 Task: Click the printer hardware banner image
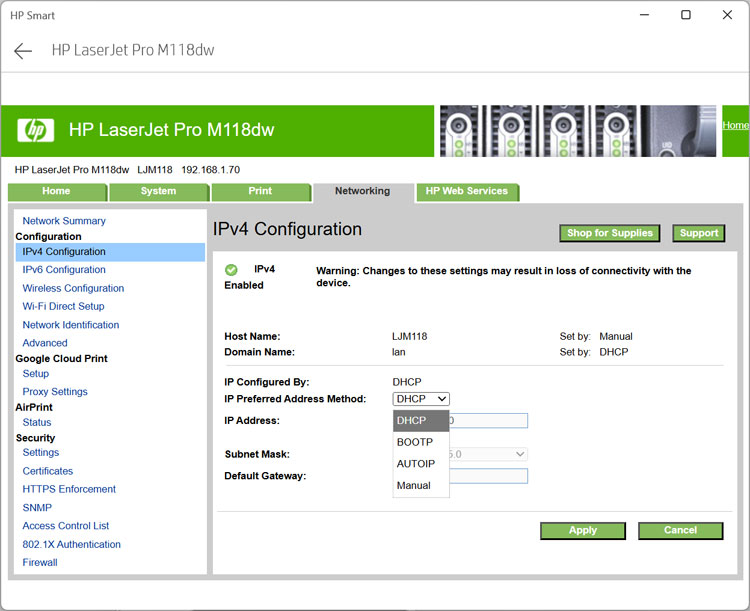tap(577, 131)
